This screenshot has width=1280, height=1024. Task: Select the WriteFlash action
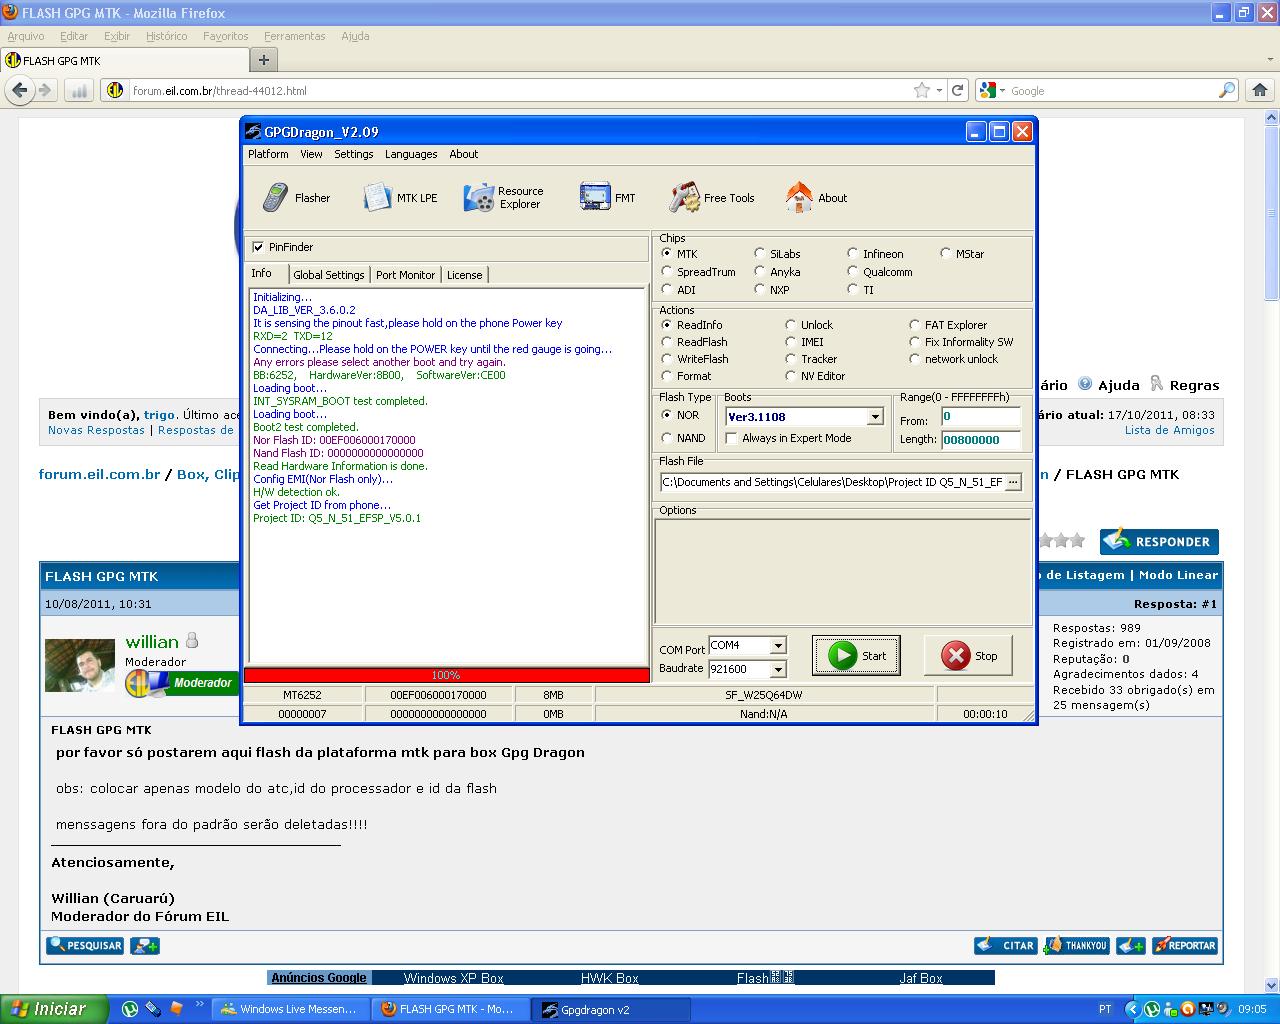(667, 359)
